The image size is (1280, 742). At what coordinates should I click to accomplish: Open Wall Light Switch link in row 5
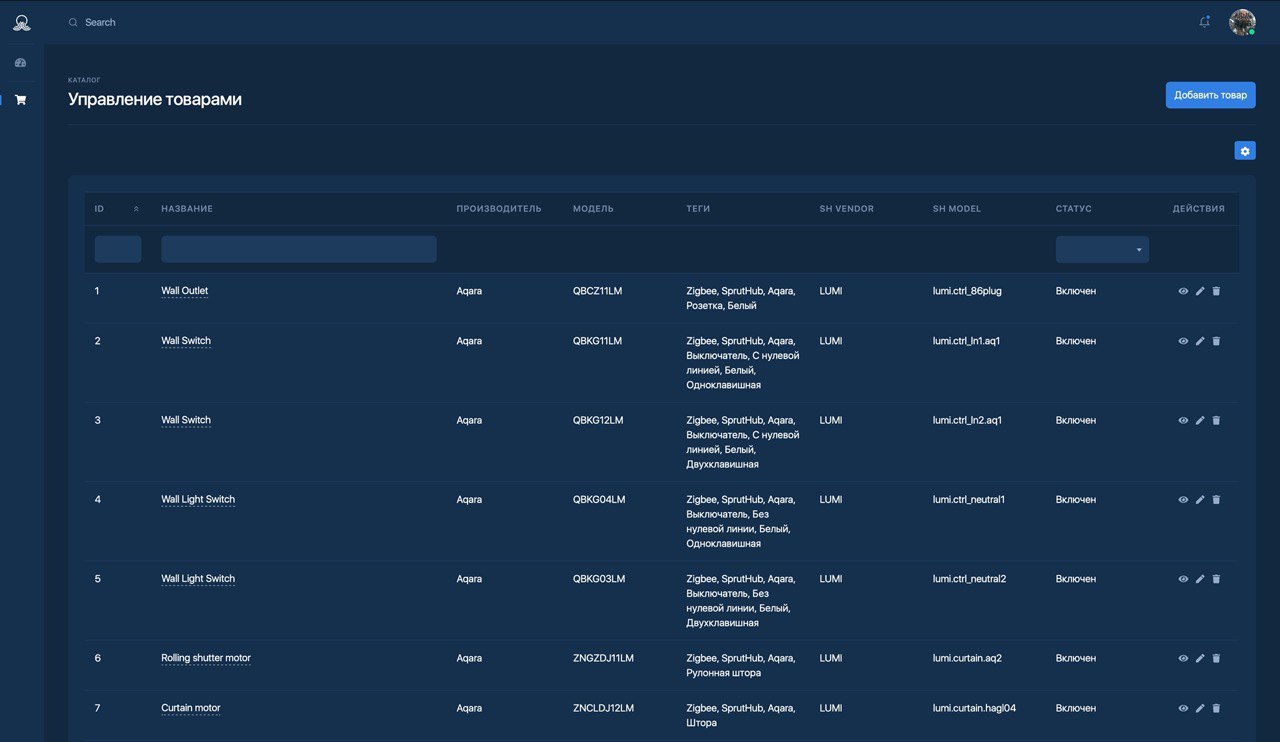[x=198, y=579]
